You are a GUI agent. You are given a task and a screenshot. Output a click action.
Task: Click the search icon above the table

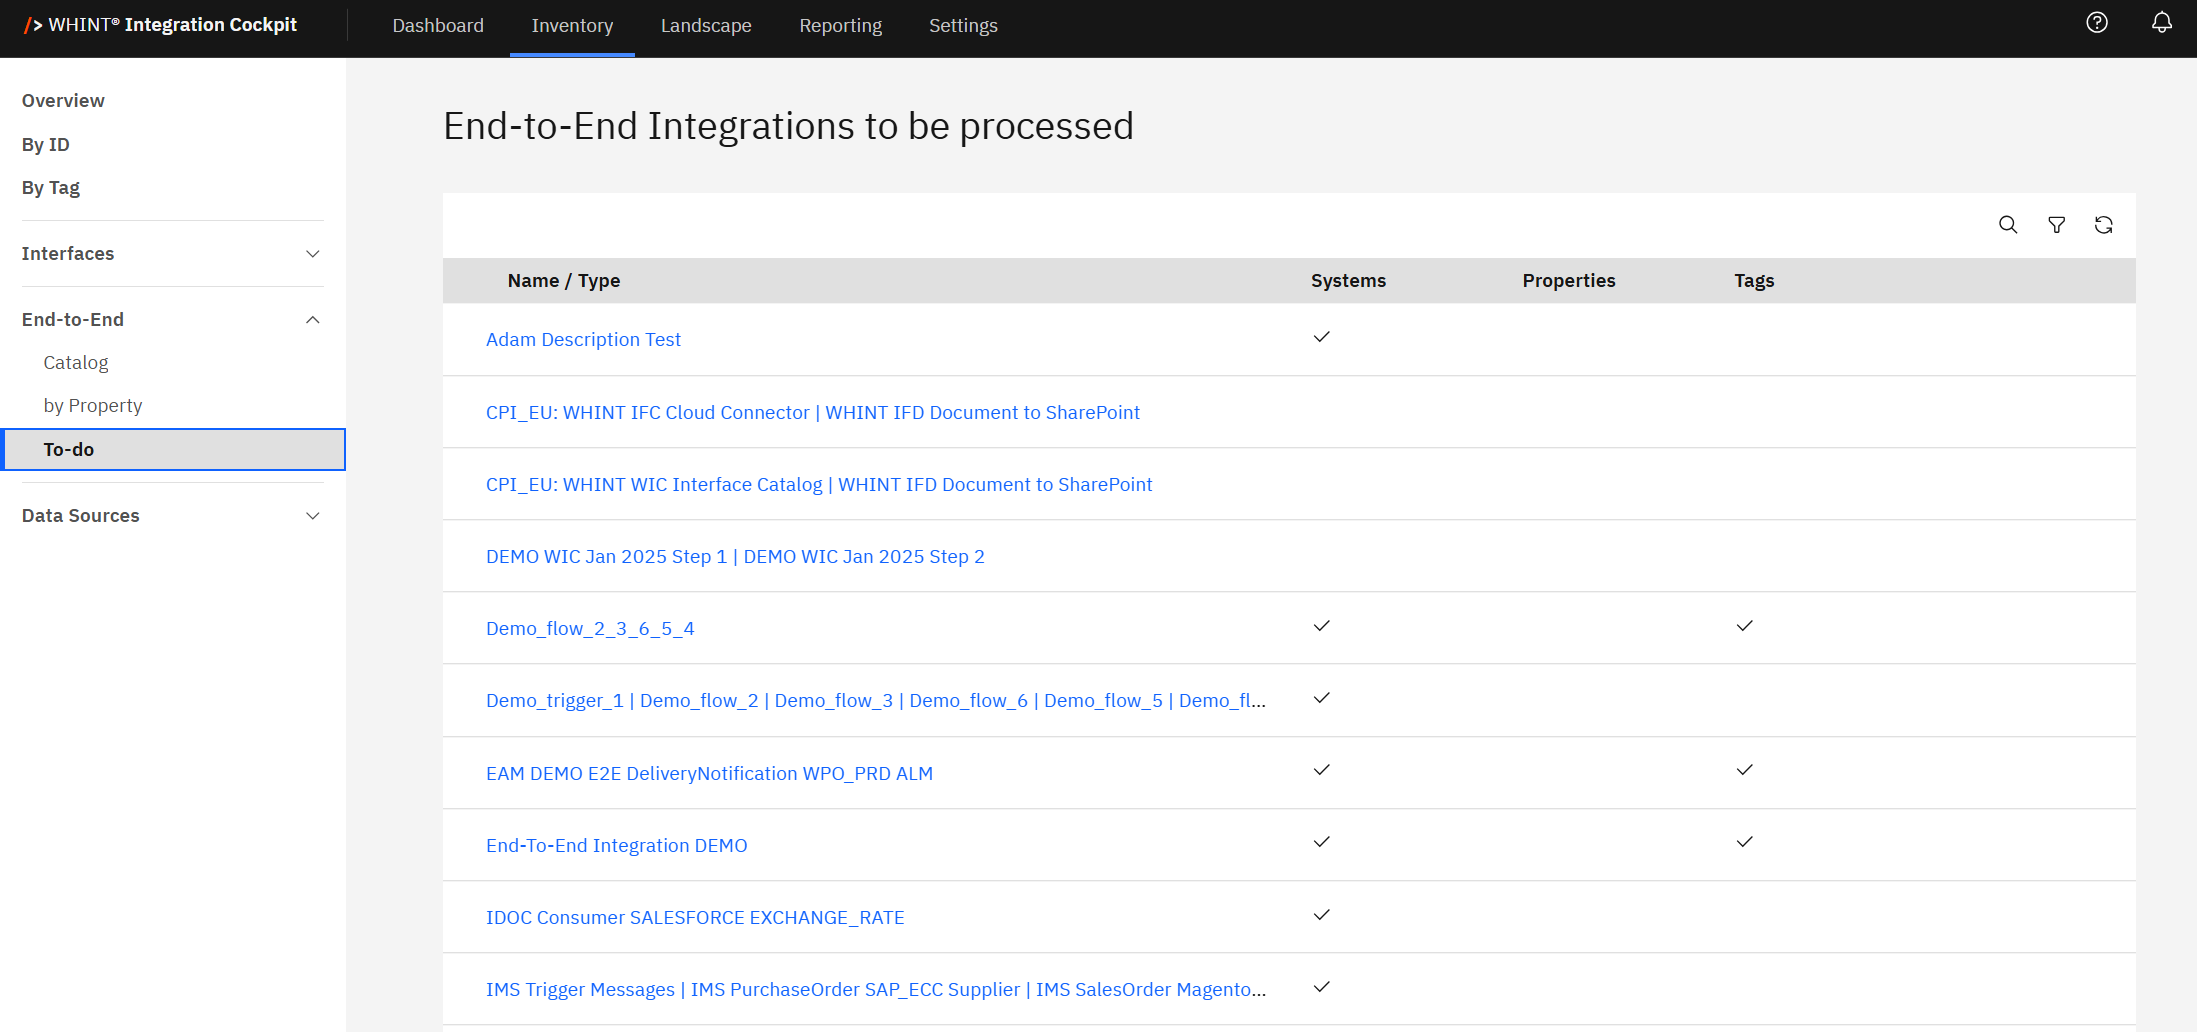(2007, 225)
